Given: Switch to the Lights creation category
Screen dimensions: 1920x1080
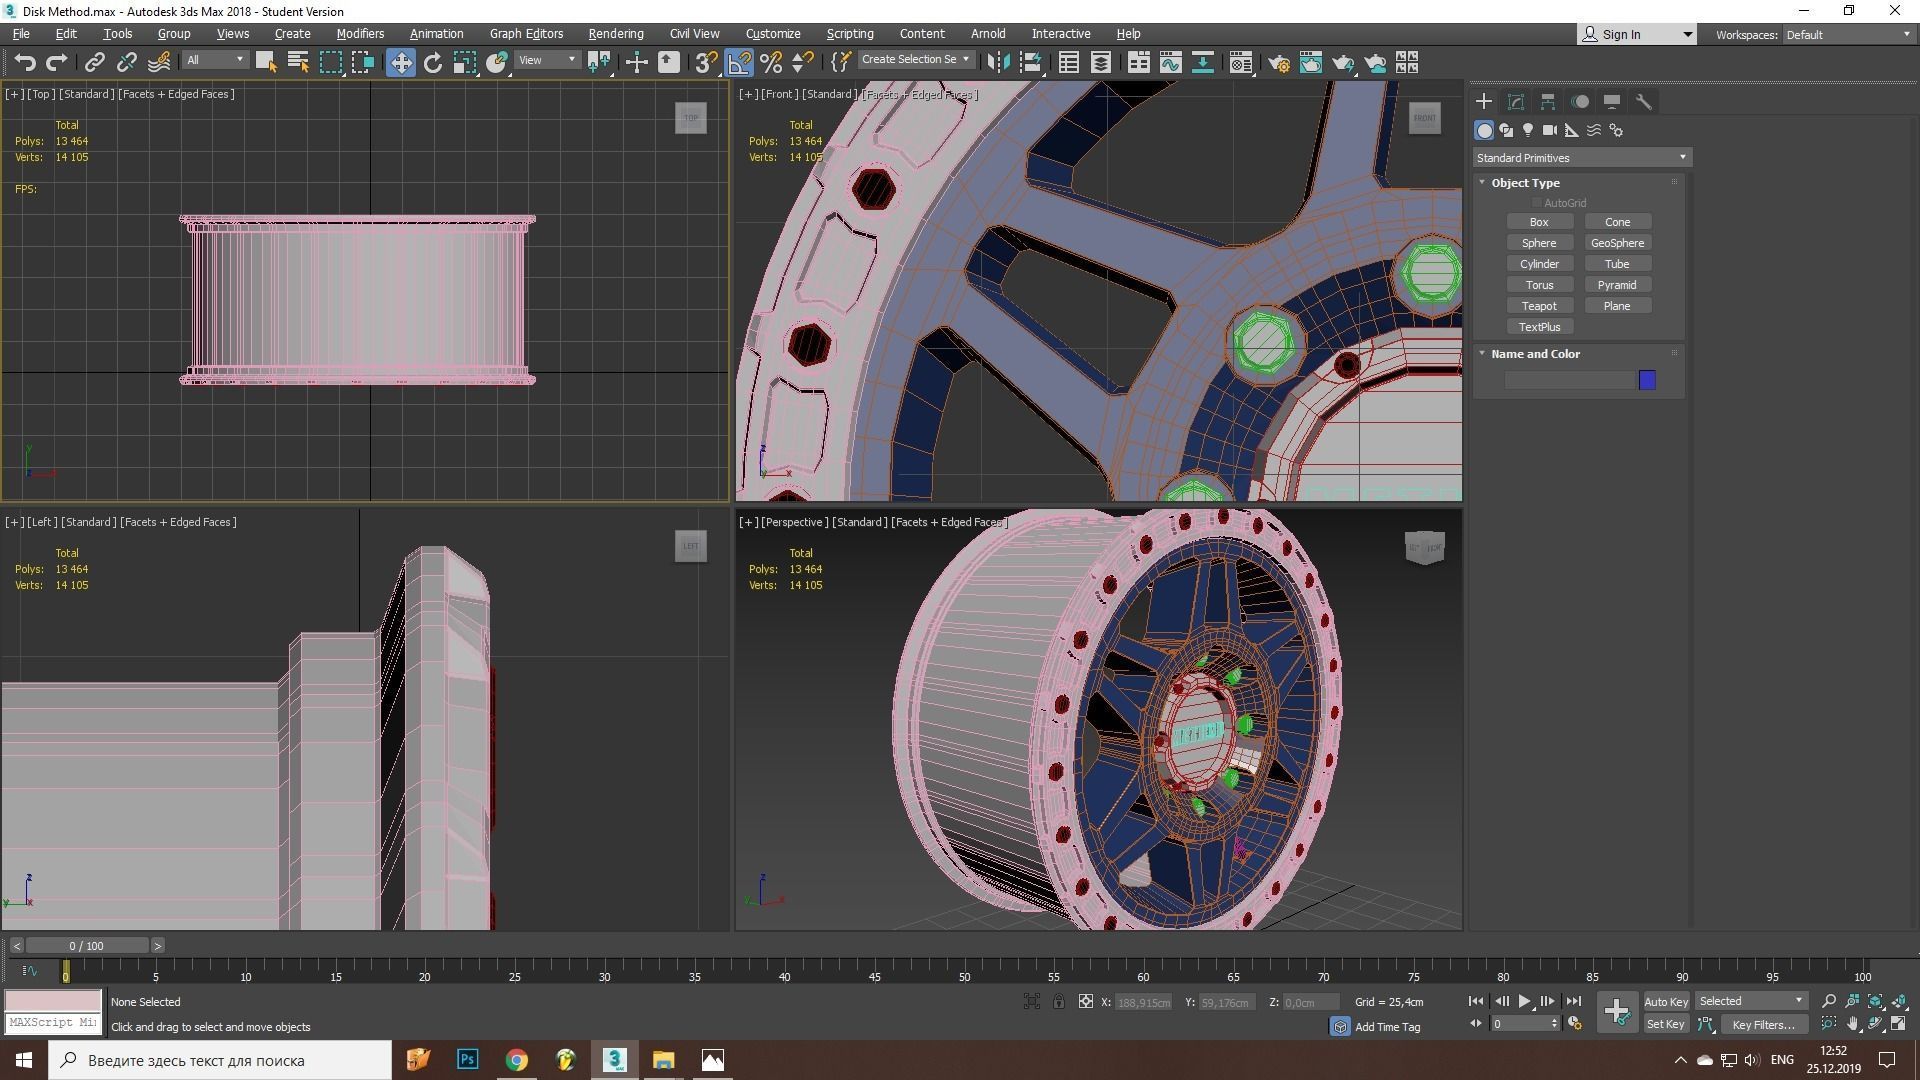Looking at the screenshot, I should click(x=1528, y=130).
